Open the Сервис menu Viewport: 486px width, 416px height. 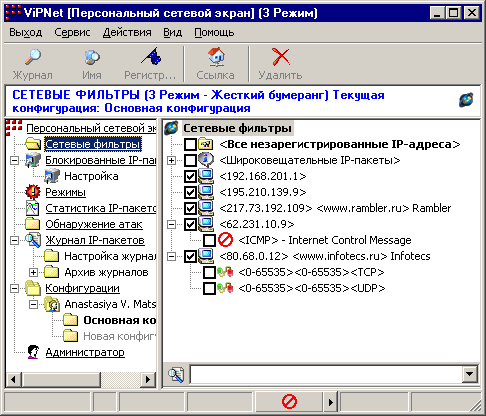pyautogui.click(x=72, y=32)
